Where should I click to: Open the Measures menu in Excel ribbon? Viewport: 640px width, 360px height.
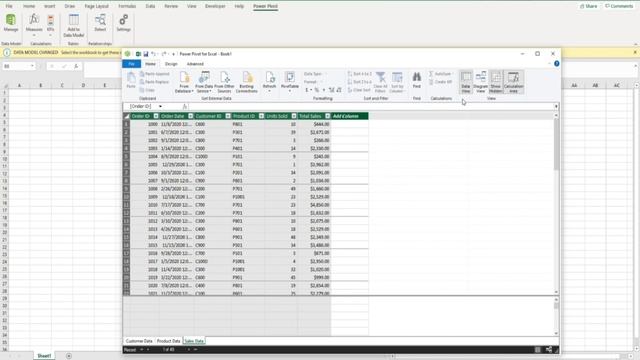[34, 24]
